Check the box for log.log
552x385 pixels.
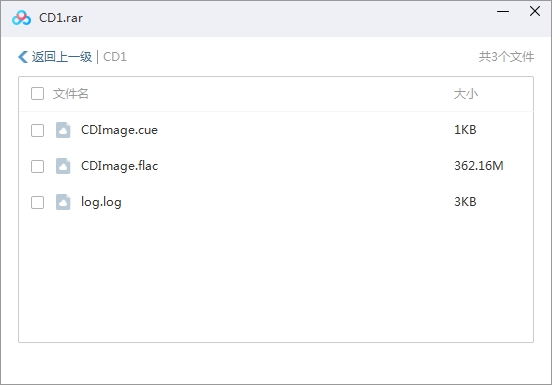(x=37, y=202)
